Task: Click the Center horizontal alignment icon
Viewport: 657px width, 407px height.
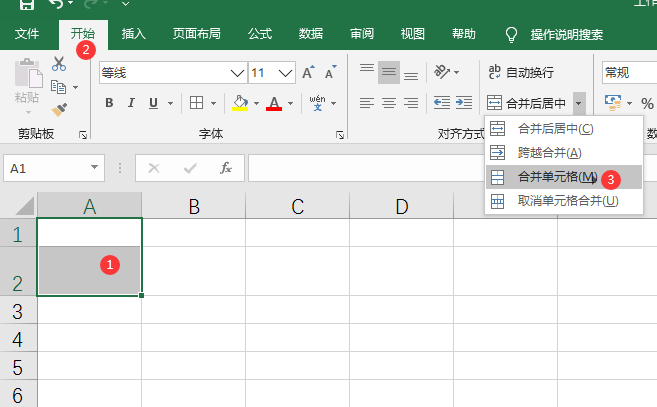Action: [x=389, y=103]
